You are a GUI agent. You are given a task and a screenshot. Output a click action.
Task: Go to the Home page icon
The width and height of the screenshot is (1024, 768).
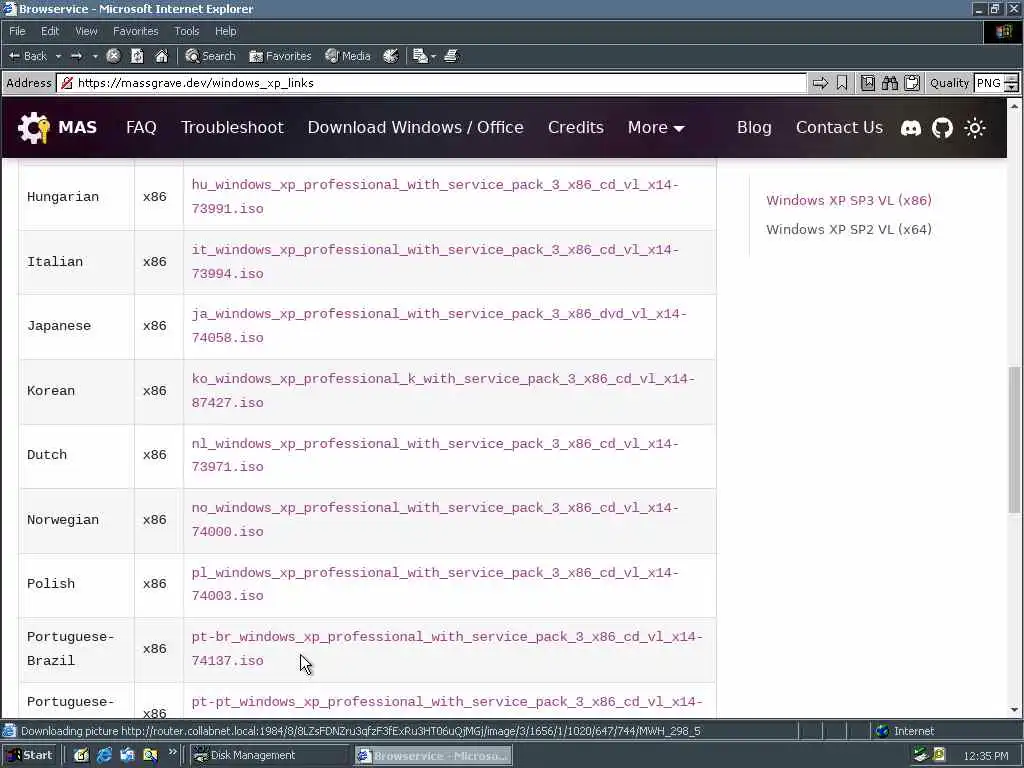(161, 56)
